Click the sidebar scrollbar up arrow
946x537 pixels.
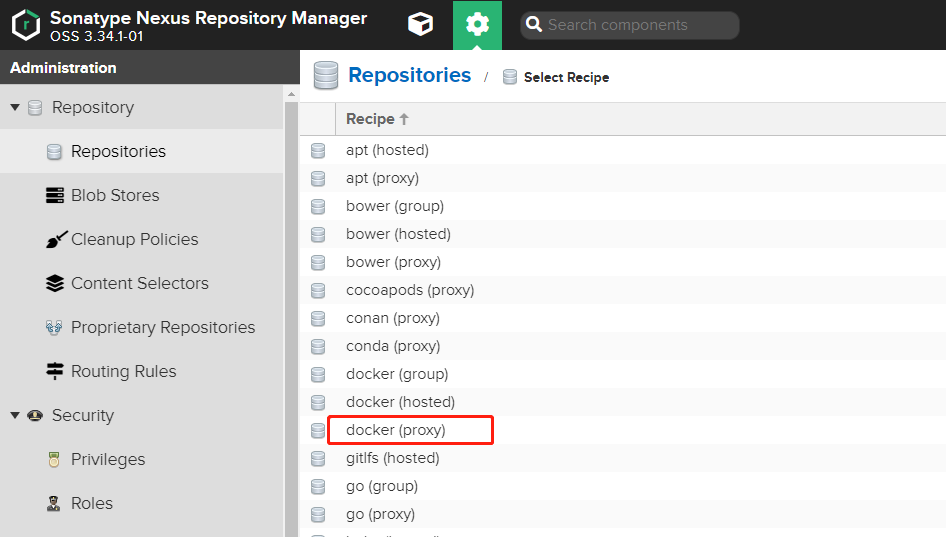[292, 95]
